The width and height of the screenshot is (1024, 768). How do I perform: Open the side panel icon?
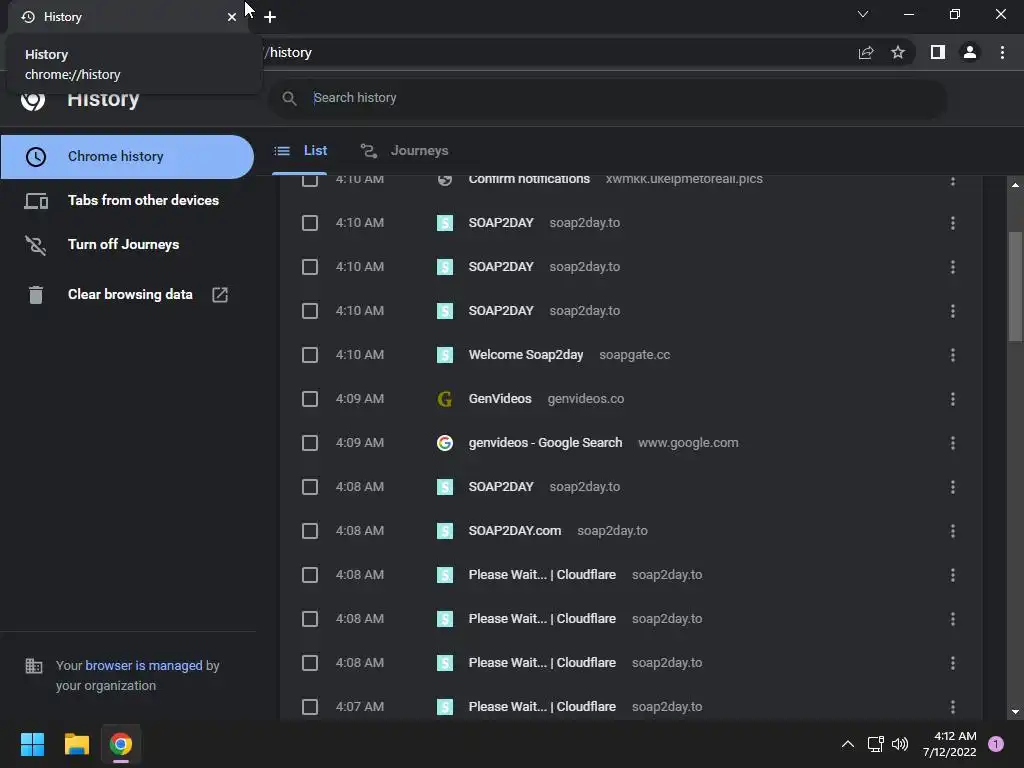pyautogui.click(x=938, y=52)
